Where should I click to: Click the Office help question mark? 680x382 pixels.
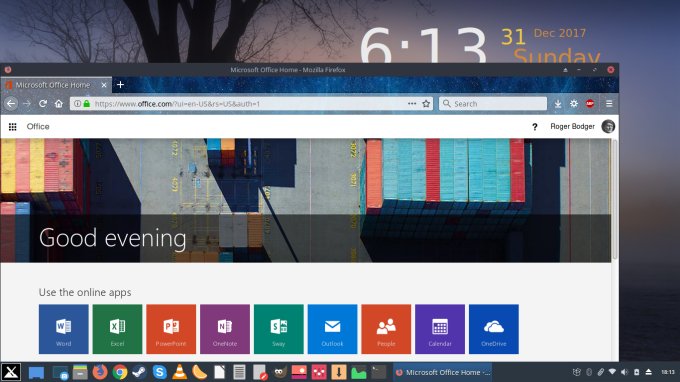[535, 127]
